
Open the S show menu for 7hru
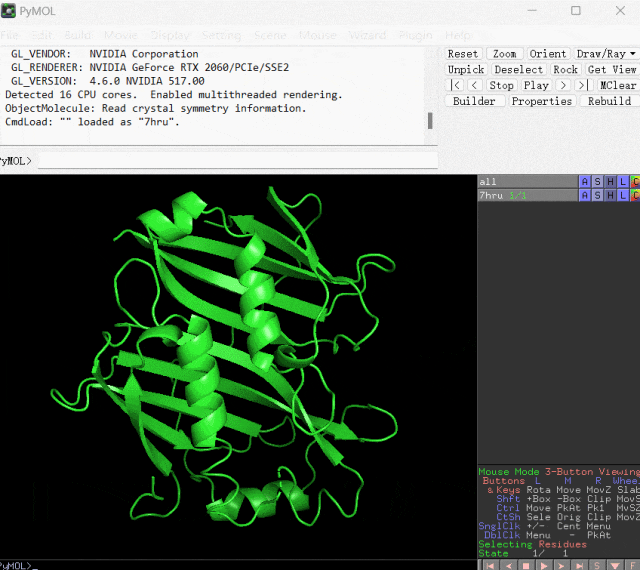tap(597, 196)
